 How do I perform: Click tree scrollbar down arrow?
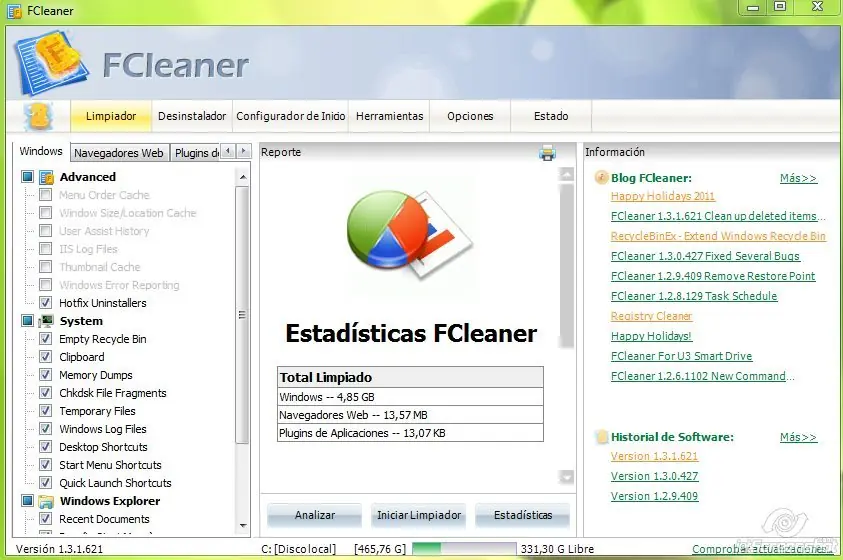243,526
